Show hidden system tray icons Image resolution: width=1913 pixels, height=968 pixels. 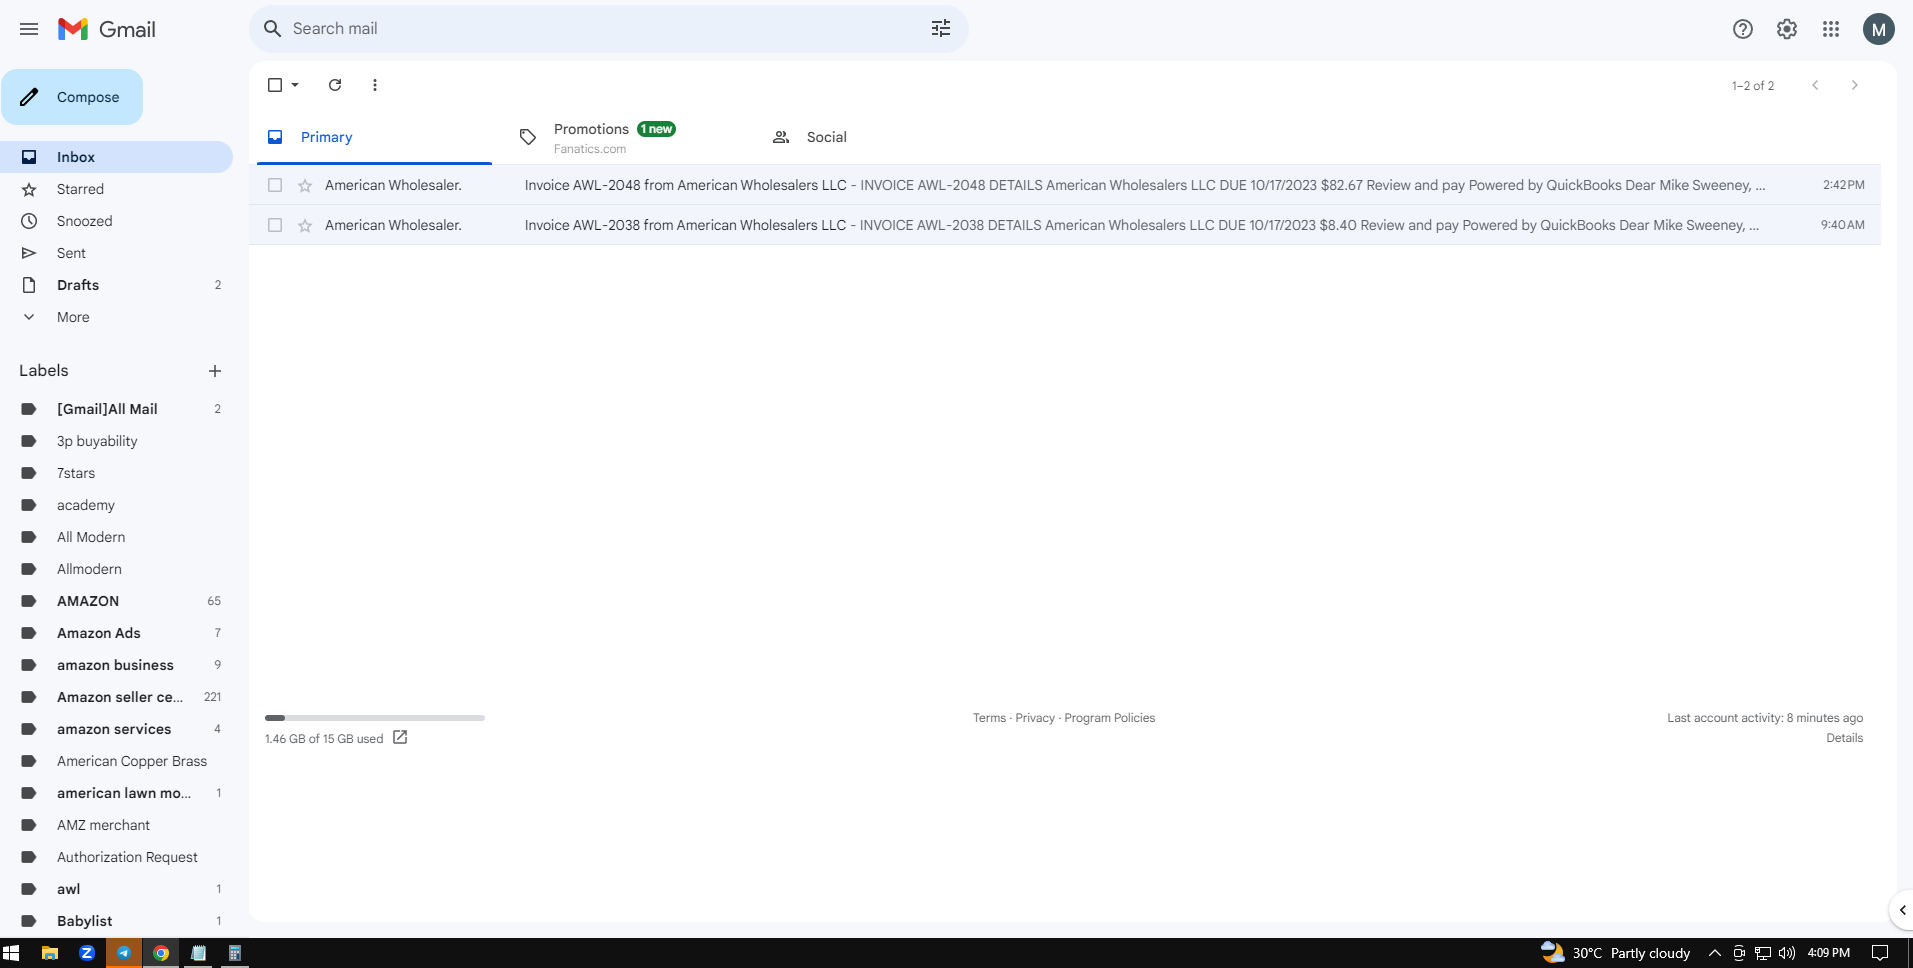(1715, 953)
